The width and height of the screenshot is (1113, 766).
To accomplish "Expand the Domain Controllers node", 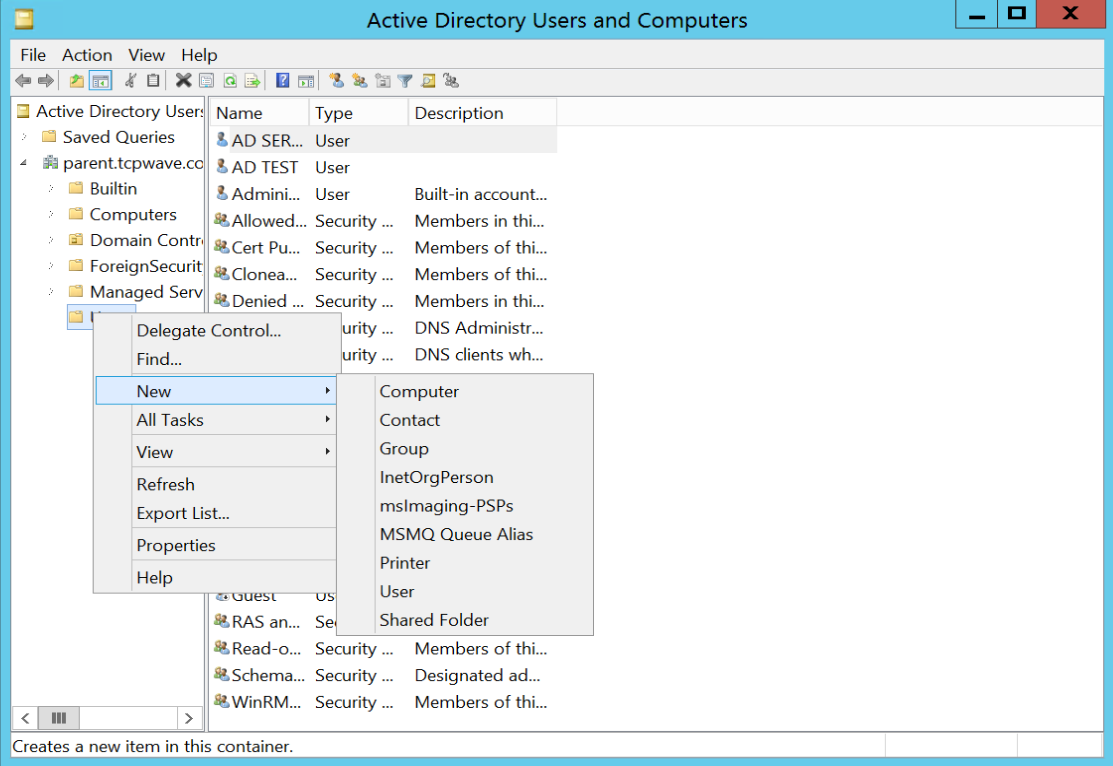I will (51, 240).
